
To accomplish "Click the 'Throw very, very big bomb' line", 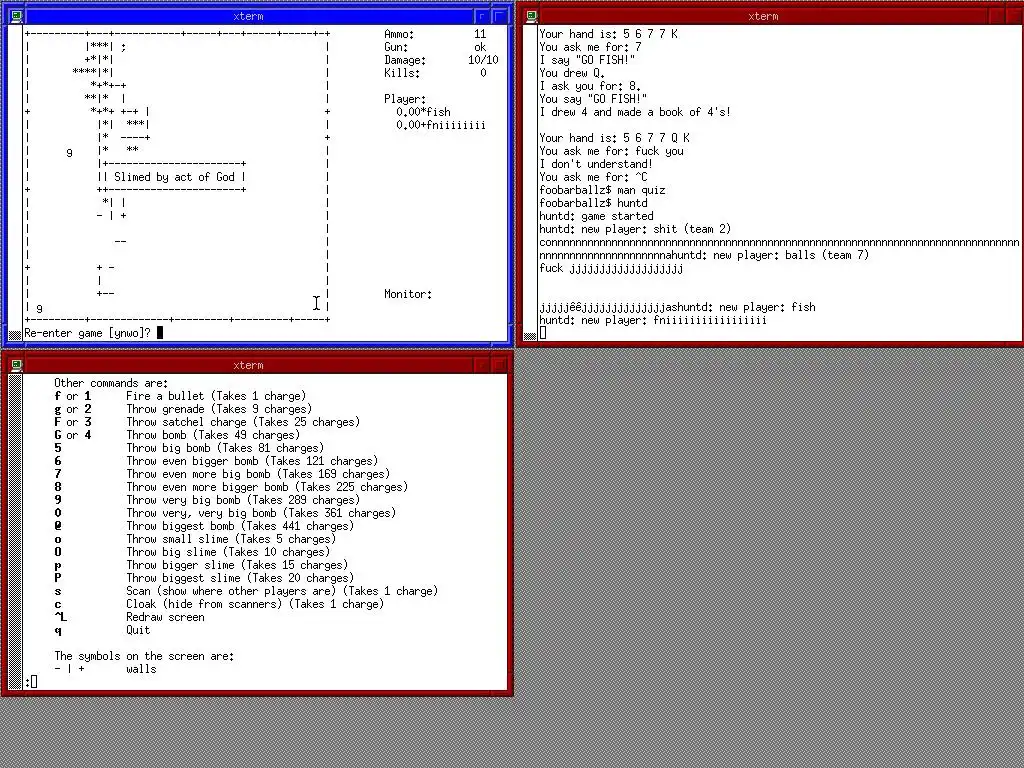I will 261,513.
